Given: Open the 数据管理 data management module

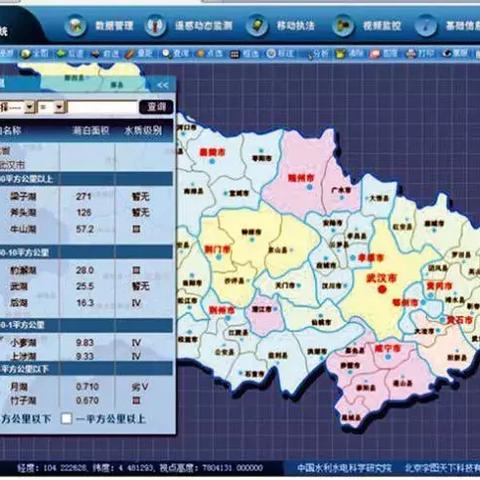Looking at the screenshot, I should pyautogui.click(x=99, y=25).
